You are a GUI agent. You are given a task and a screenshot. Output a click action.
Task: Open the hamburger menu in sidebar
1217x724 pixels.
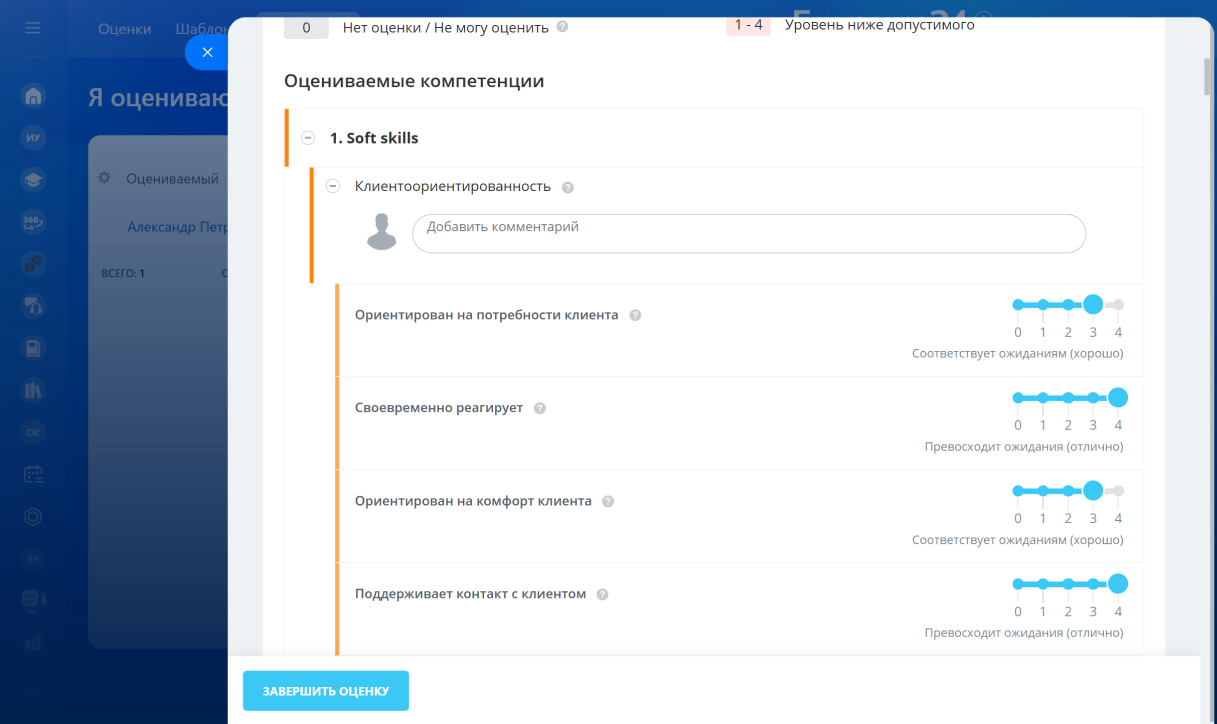pyautogui.click(x=33, y=28)
